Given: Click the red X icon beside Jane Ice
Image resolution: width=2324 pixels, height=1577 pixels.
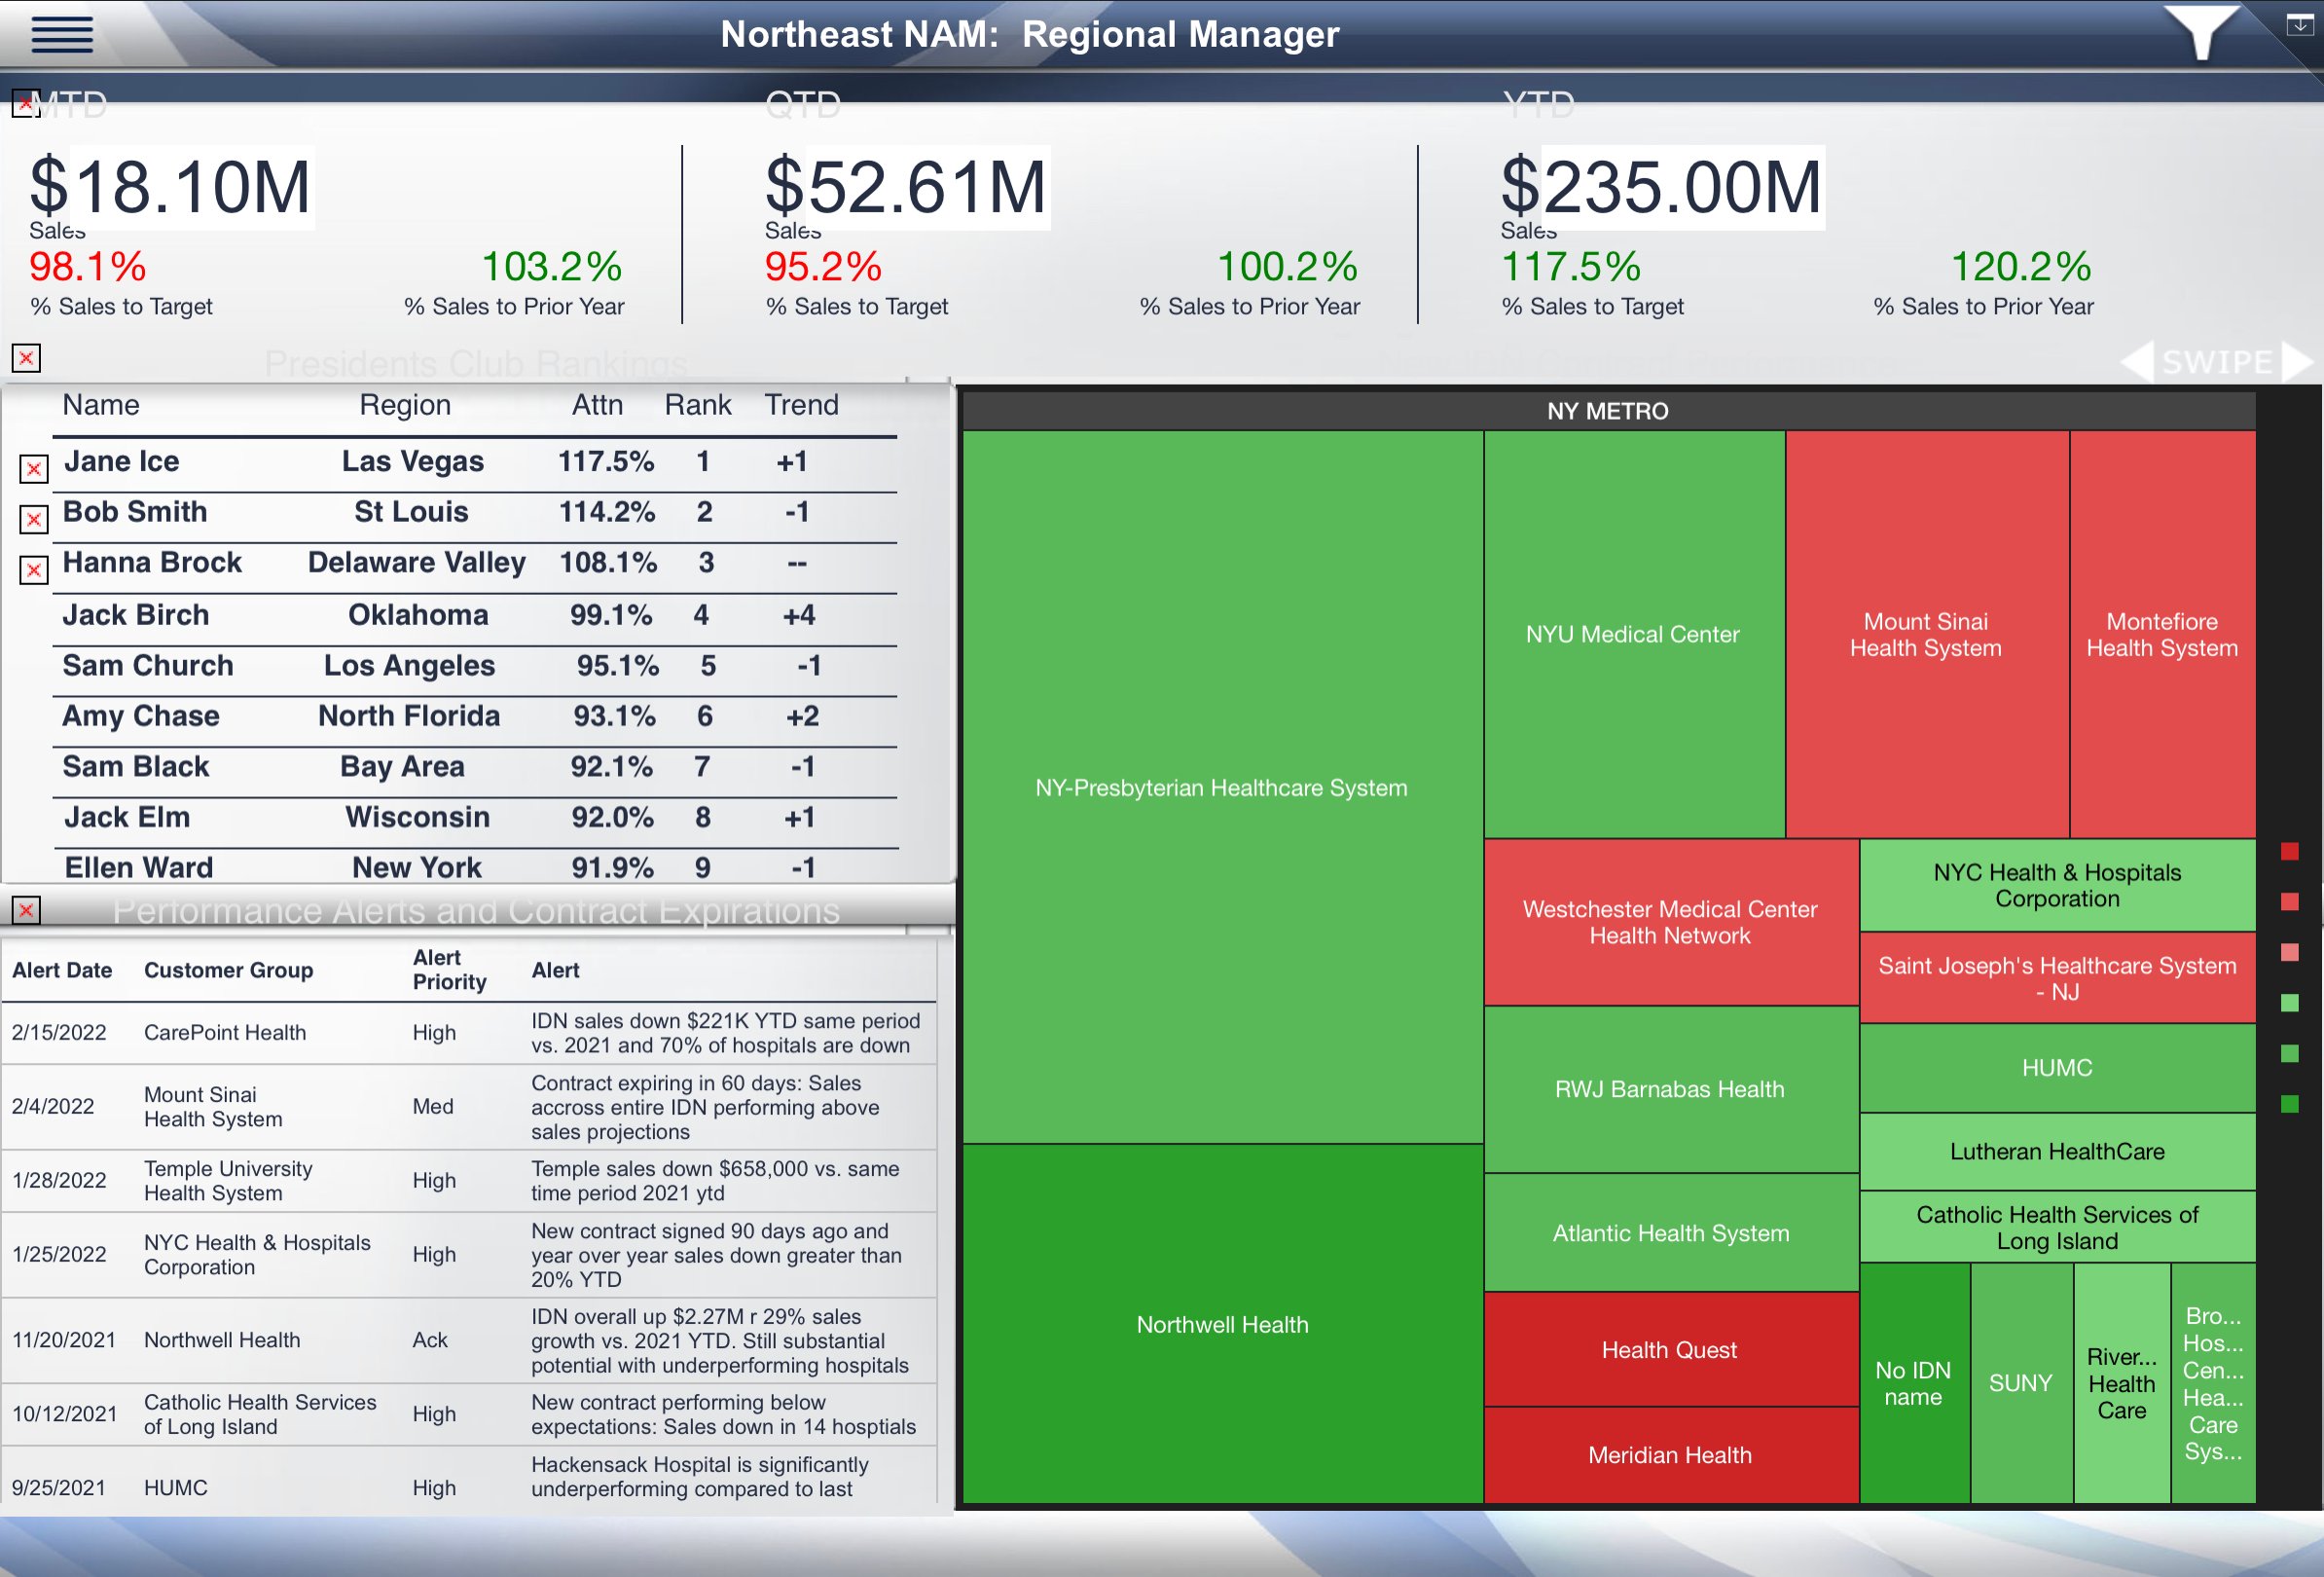Looking at the screenshot, I should (34, 468).
